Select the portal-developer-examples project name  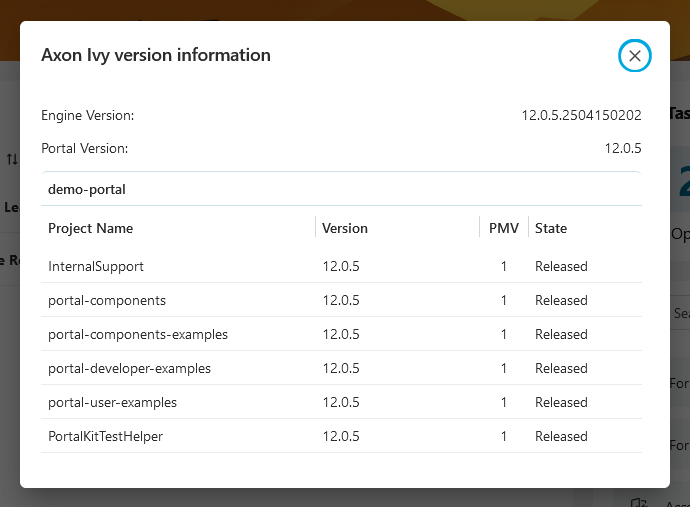[129, 368]
